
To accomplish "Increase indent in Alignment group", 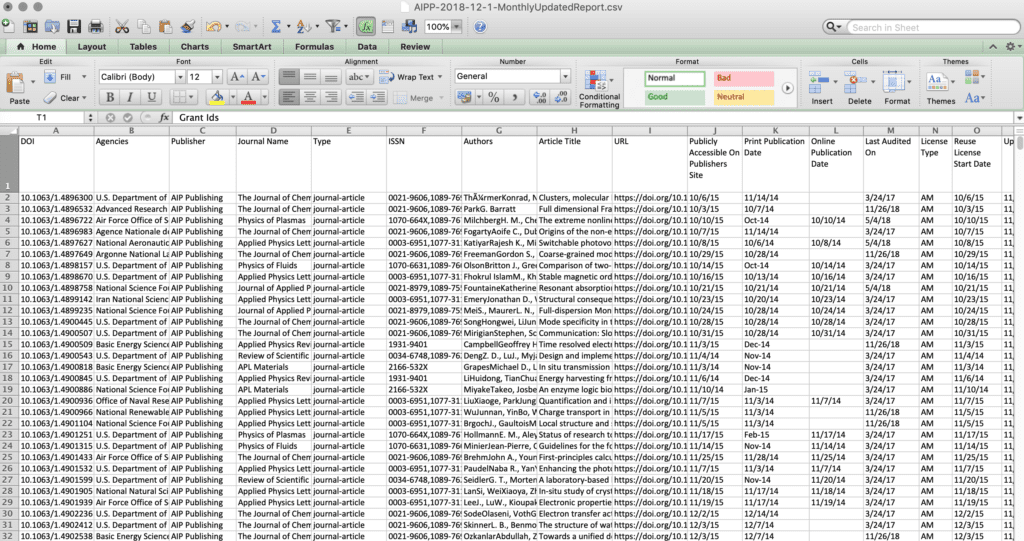I will [x=377, y=97].
